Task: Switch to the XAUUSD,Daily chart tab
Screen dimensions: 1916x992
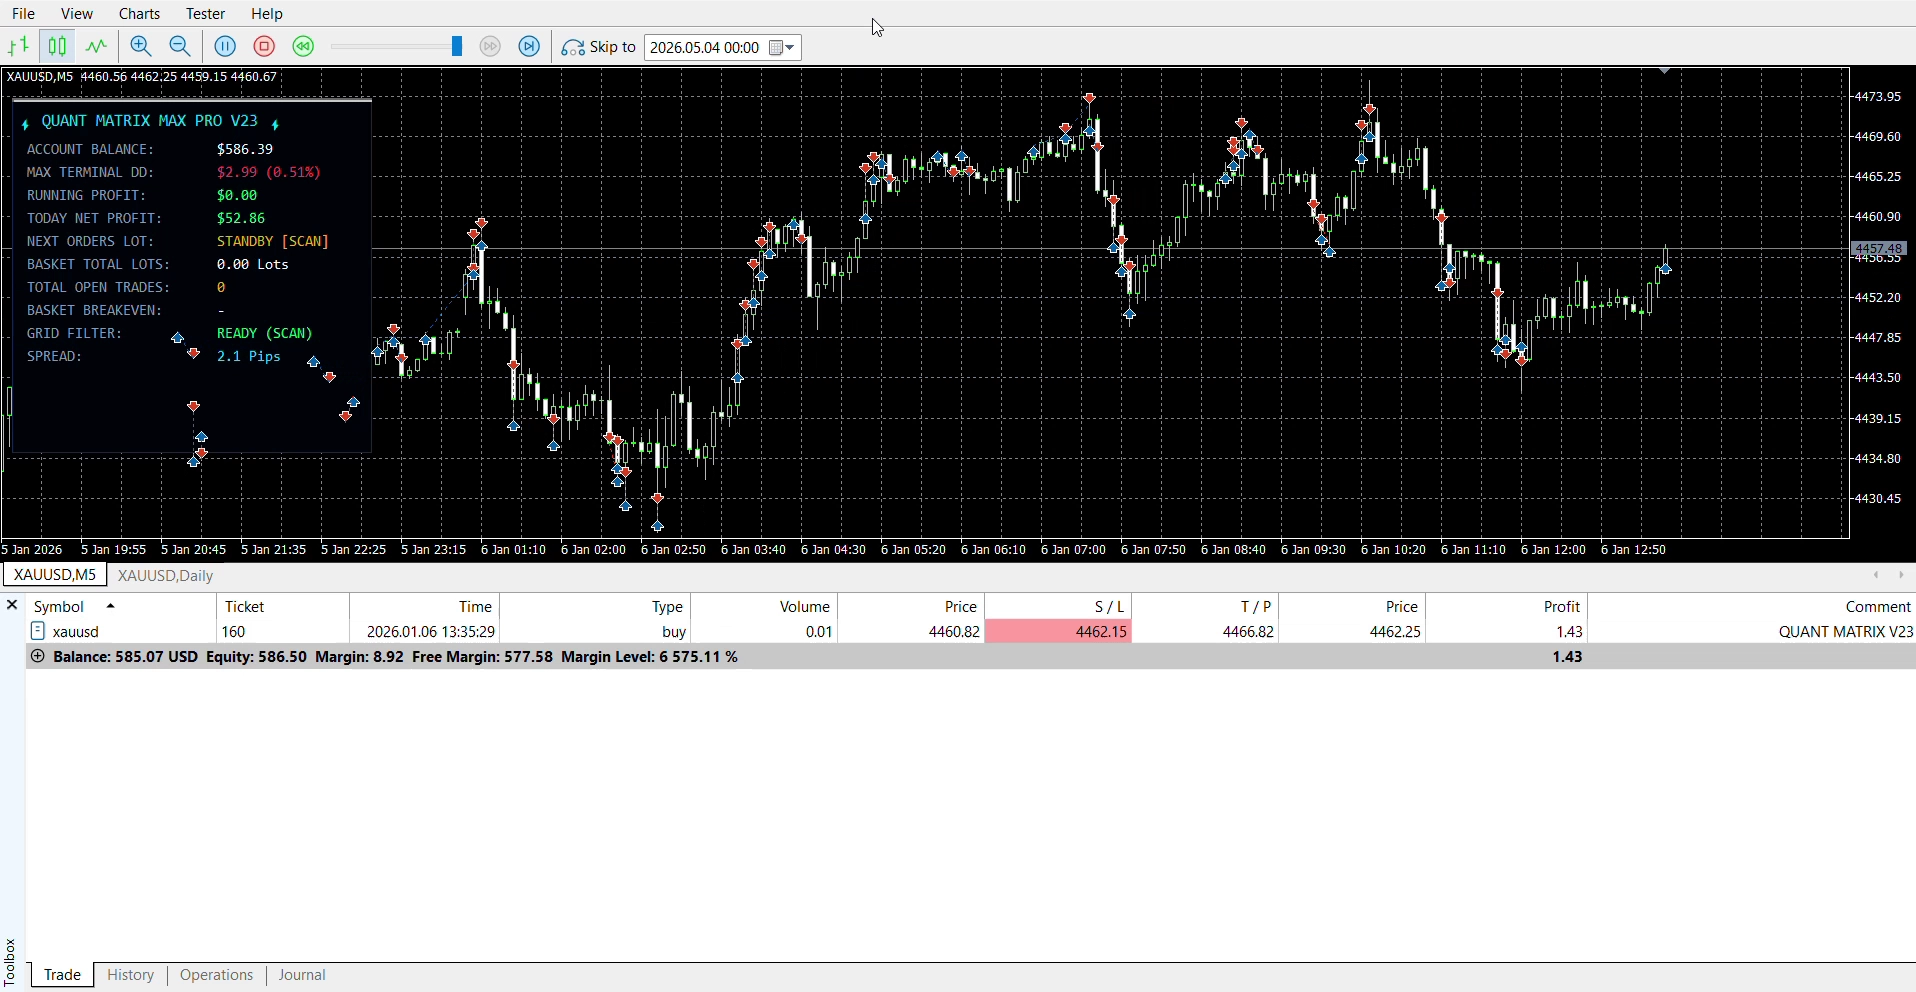Action: coord(166,576)
